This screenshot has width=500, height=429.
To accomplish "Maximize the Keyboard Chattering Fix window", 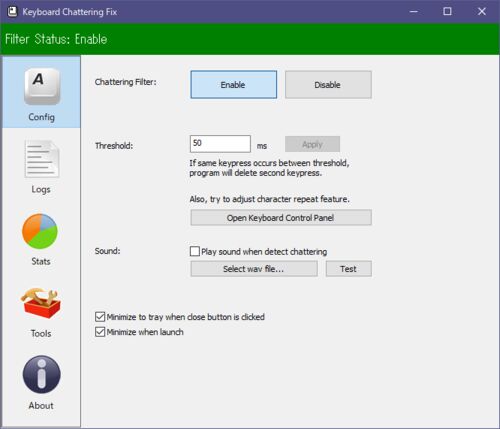I will (447, 12).
